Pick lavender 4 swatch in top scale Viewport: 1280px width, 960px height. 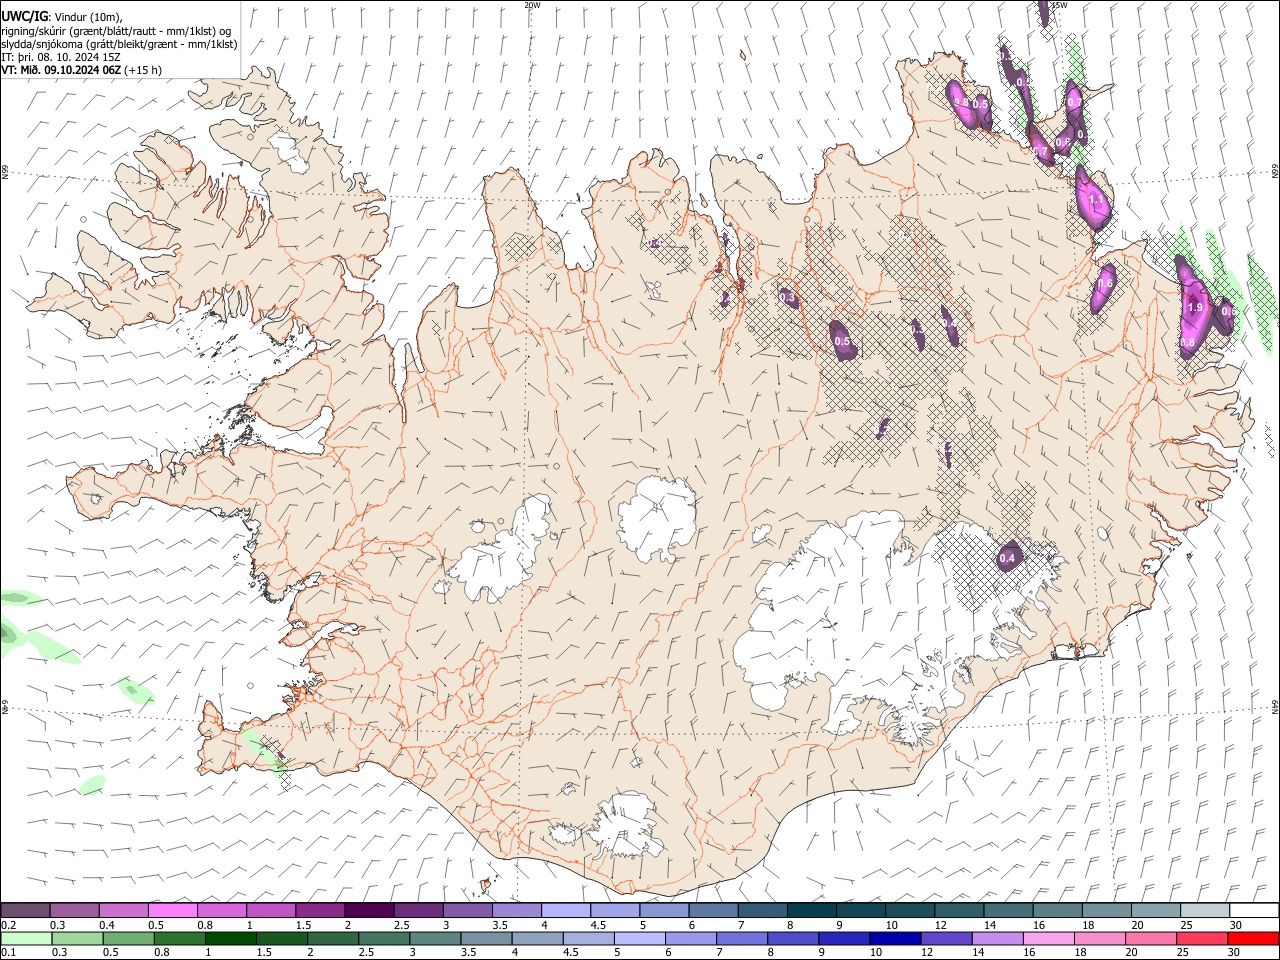pos(566,910)
